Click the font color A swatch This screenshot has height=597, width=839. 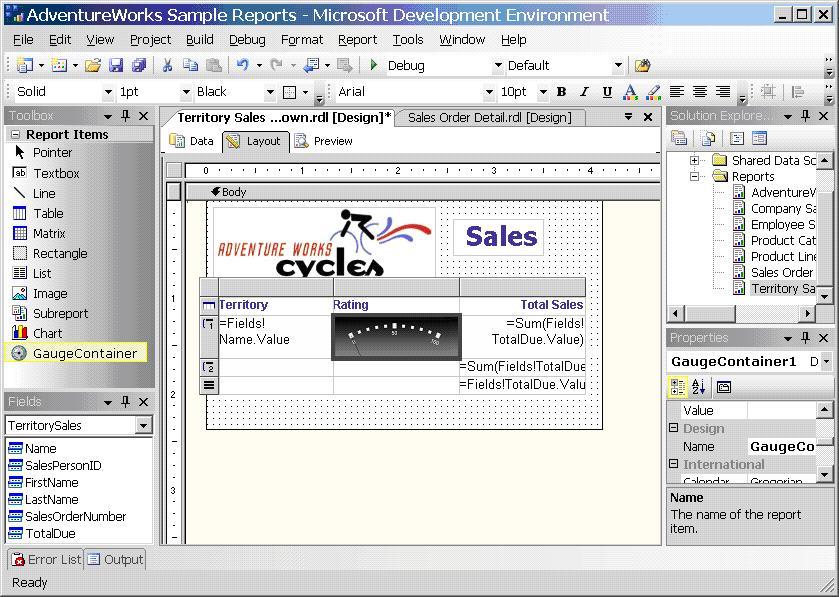(x=630, y=92)
